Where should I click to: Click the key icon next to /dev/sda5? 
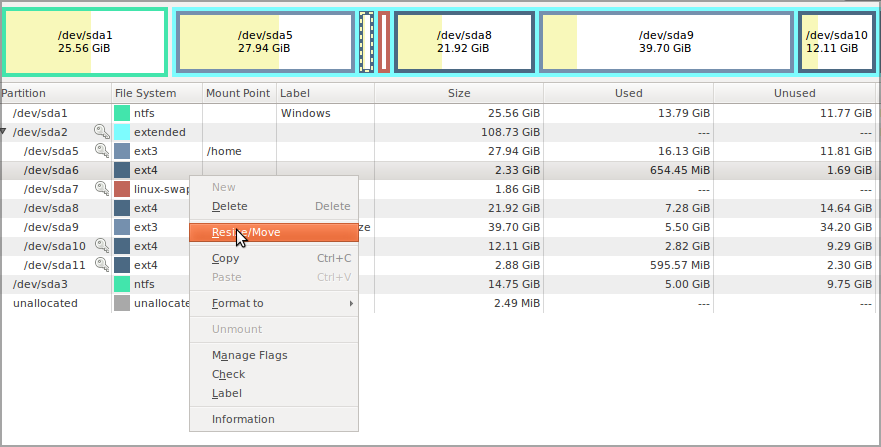[101, 151]
